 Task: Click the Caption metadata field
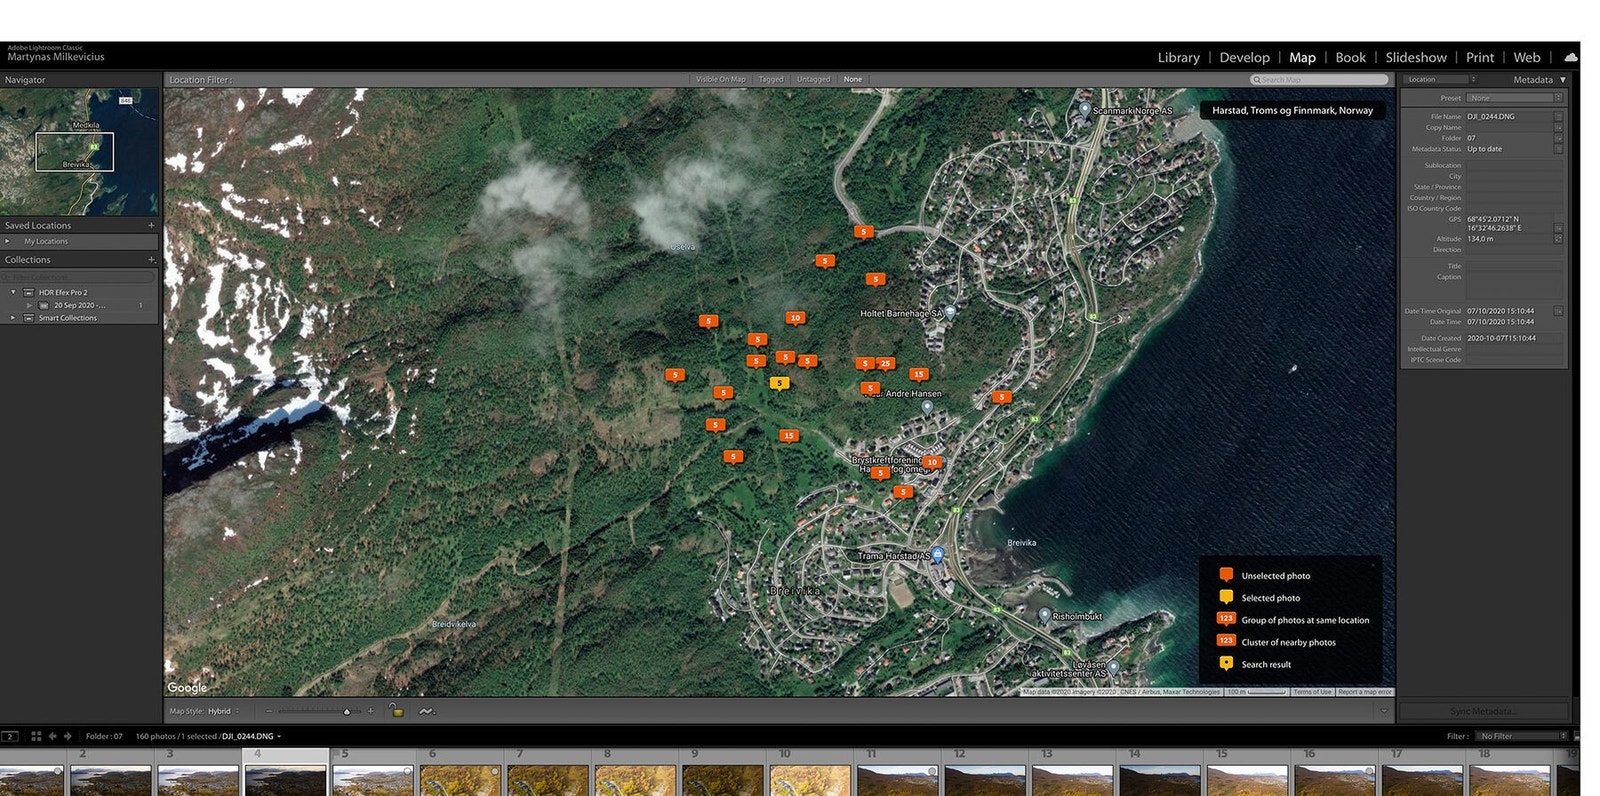pyautogui.click(x=1514, y=286)
